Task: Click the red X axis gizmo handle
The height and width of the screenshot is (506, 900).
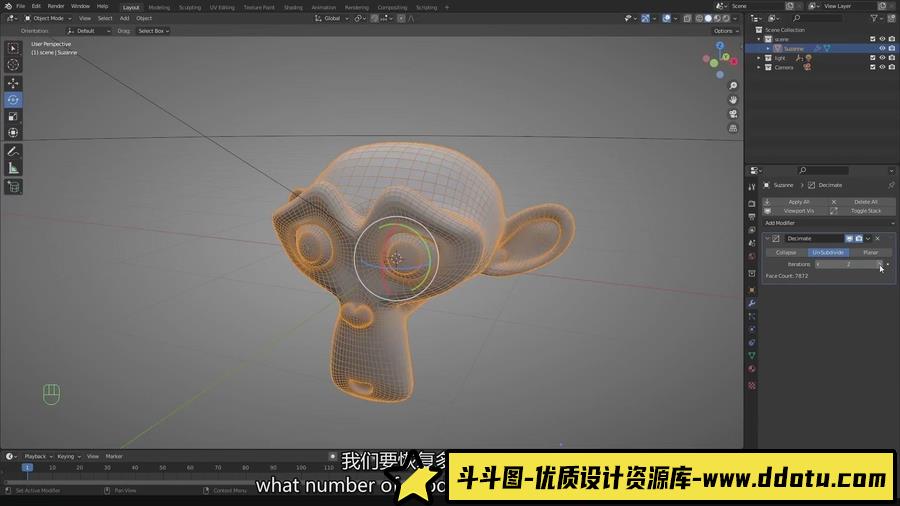Action: 734,61
